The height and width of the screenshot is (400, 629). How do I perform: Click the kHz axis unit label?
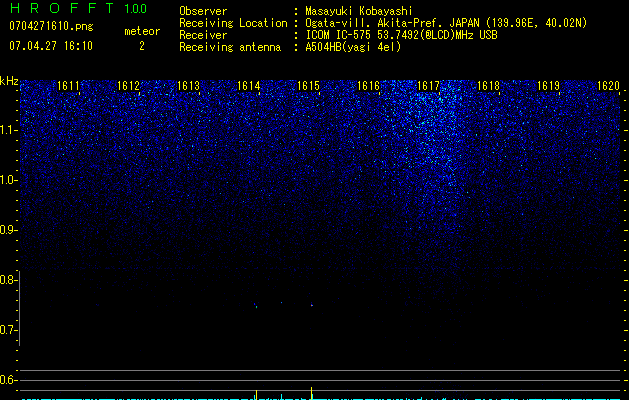[x=9, y=81]
